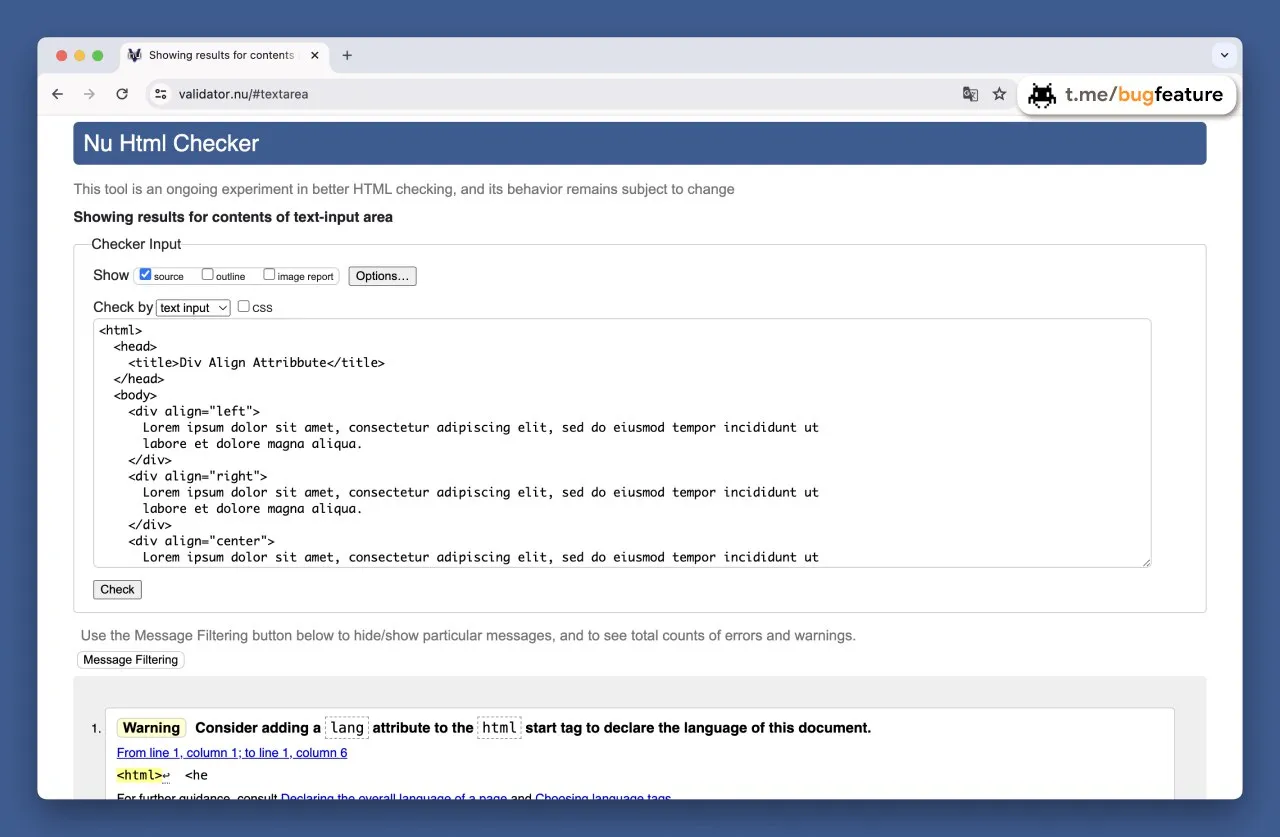Open the site information icon in address bar

(x=161, y=94)
